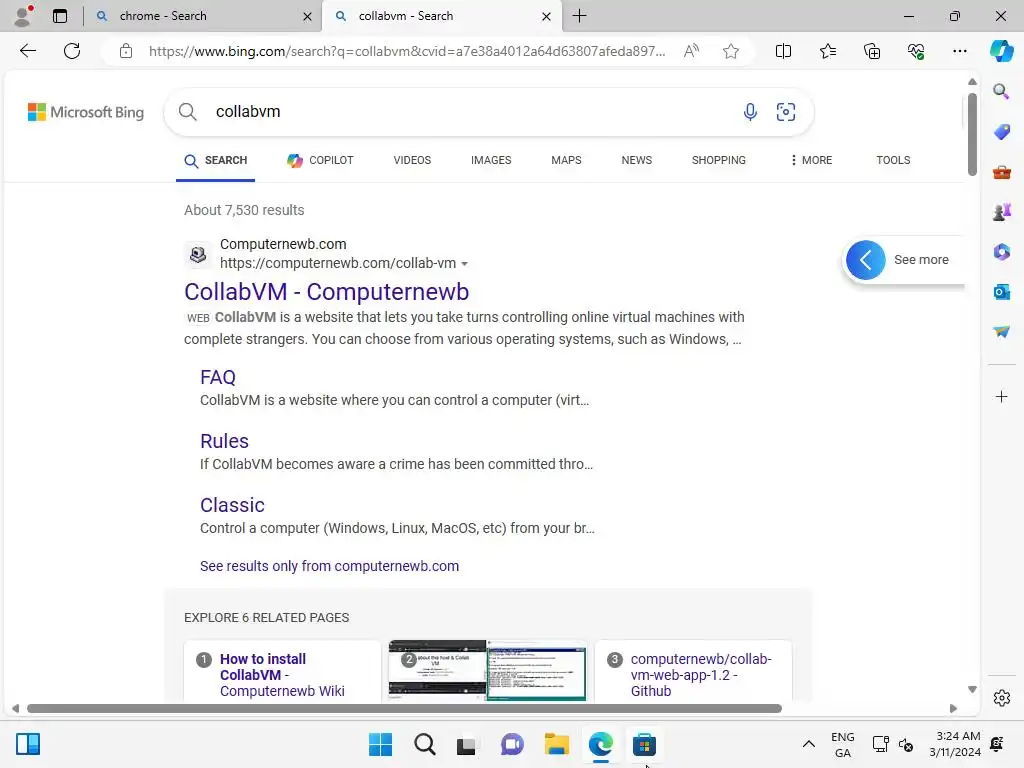
Task: Open the Shopping tag sidebar icon
Action: (x=1001, y=132)
